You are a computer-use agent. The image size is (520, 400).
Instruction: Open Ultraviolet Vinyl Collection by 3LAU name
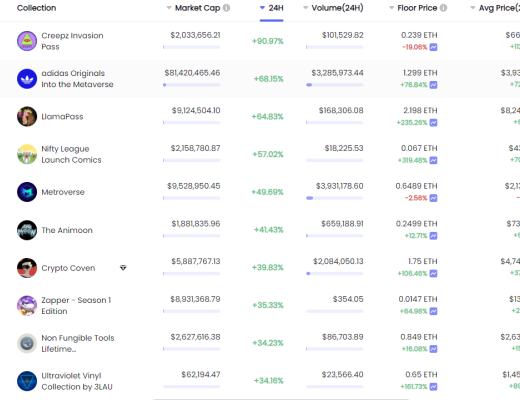click(x=77, y=381)
